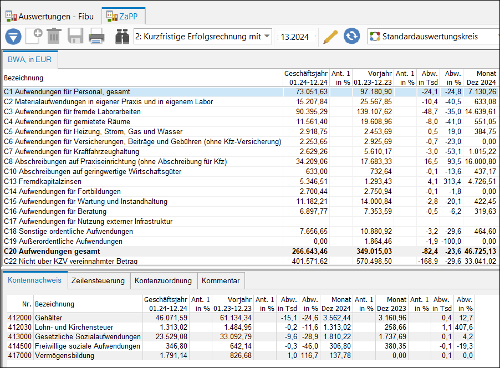Viewport: 500px width, 368px height.
Task: Click value 349.015,03 in Aufwendungen gesamt row
Action: (x=374, y=251)
